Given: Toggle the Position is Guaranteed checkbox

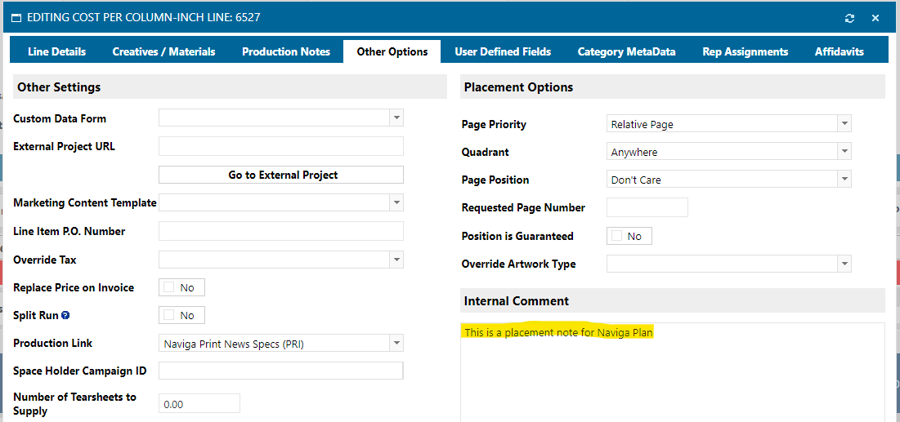Looking at the screenshot, I should coord(618,236).
